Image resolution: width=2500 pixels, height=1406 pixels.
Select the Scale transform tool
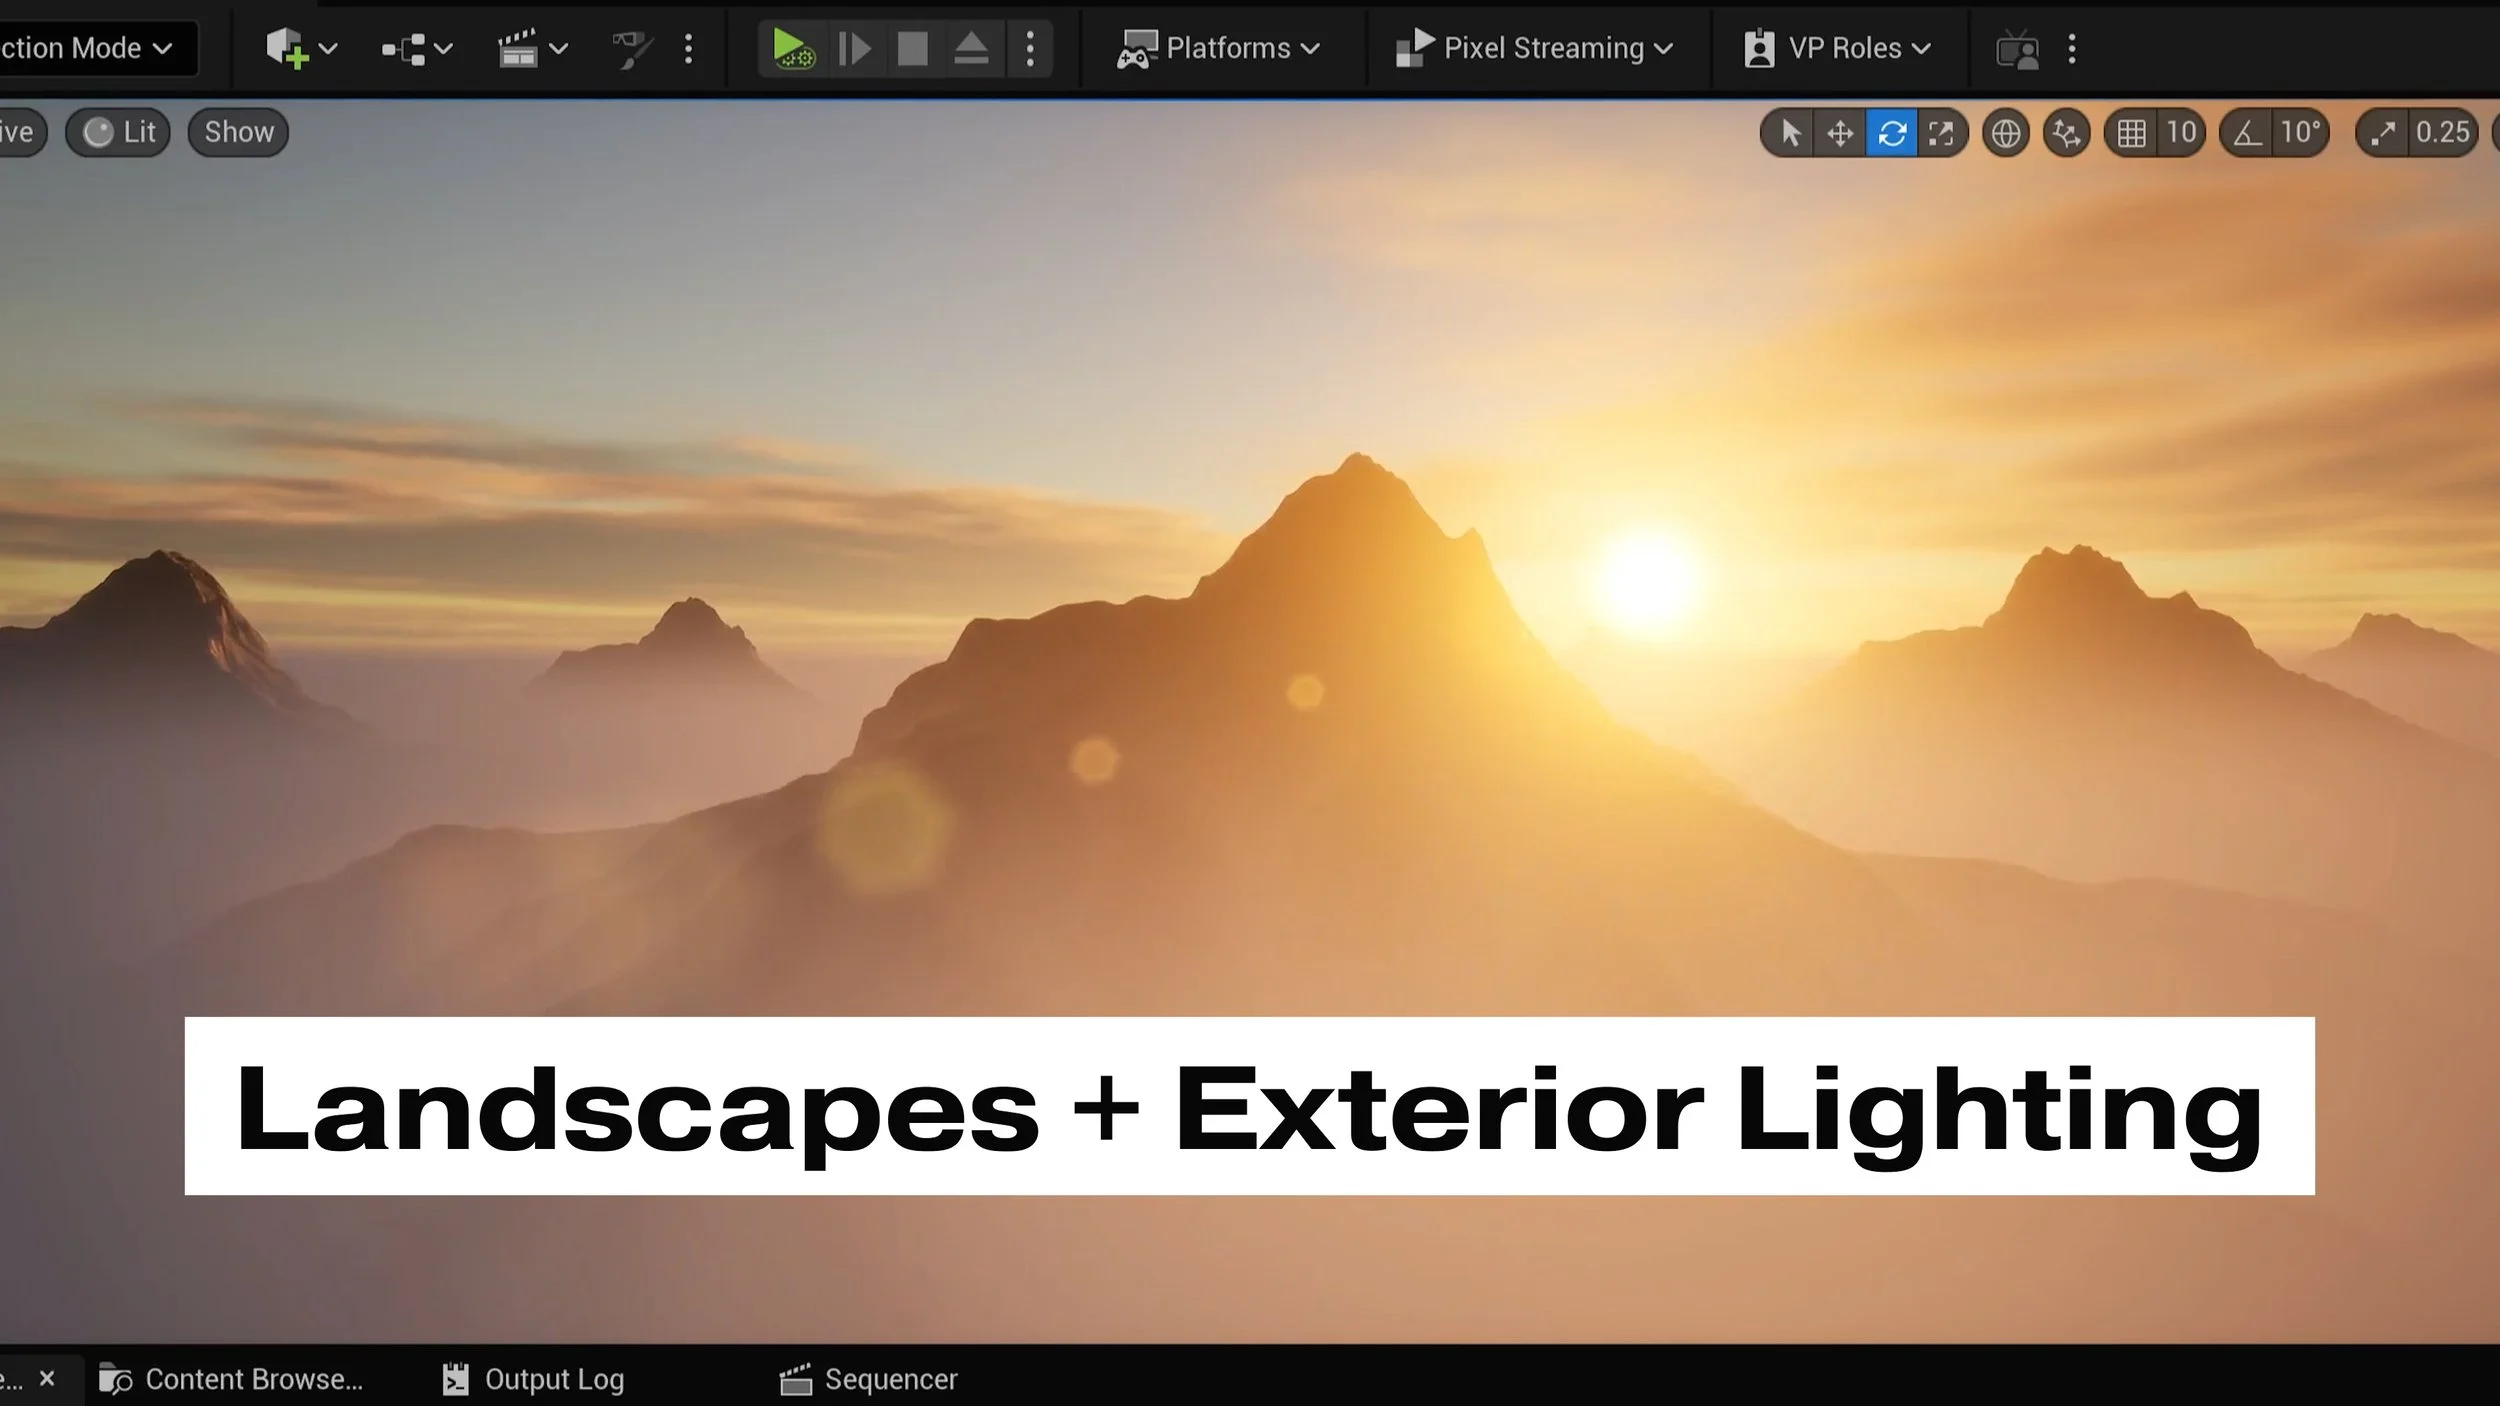[x=1941, y=133]
